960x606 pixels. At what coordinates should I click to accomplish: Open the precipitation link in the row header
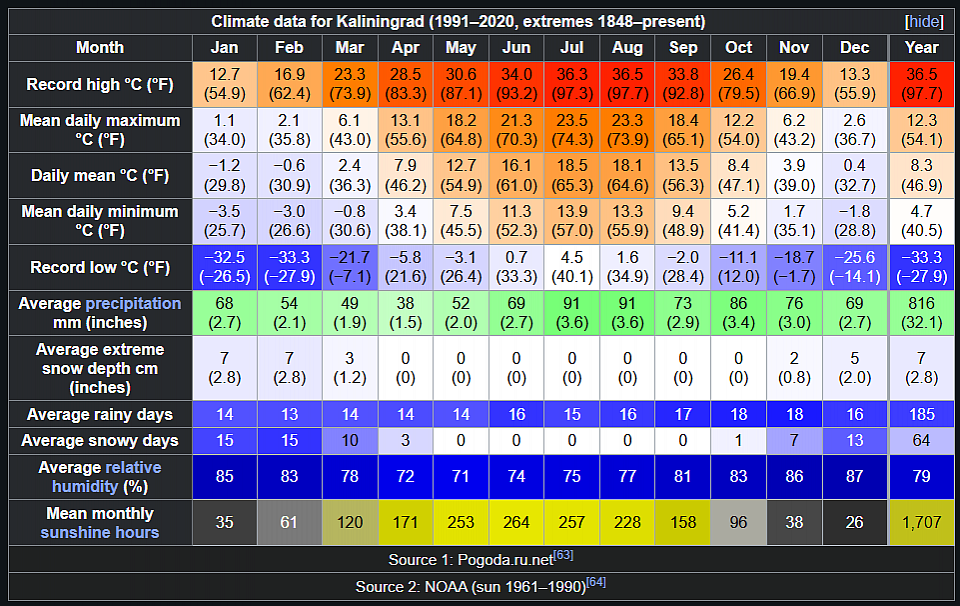133,304
